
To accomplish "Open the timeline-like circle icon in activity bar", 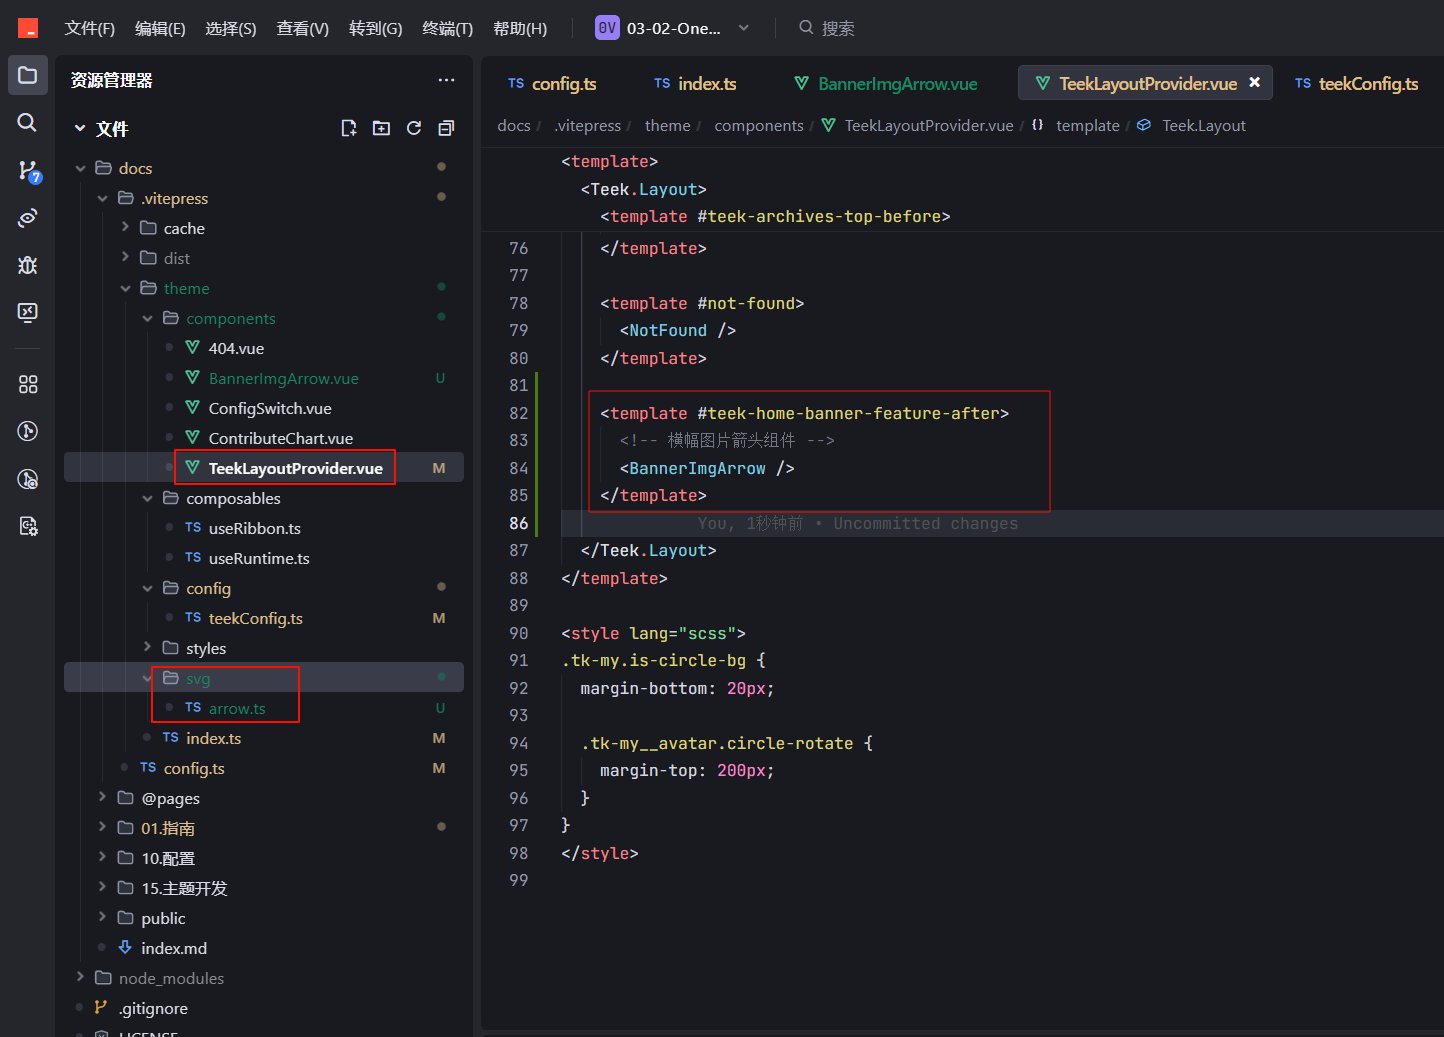I will 28,431.
